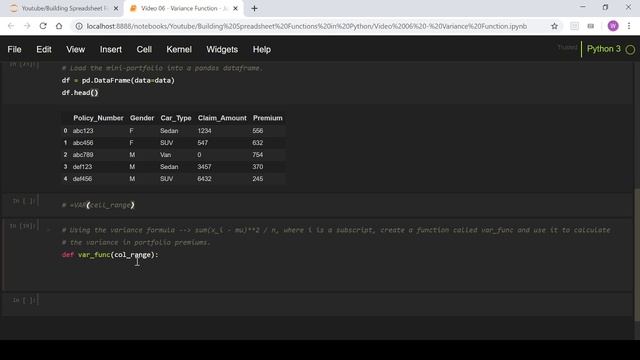This screenshot has height=360, width=640.
Task: View site information icon in address bar
Action: pos(79,26)
